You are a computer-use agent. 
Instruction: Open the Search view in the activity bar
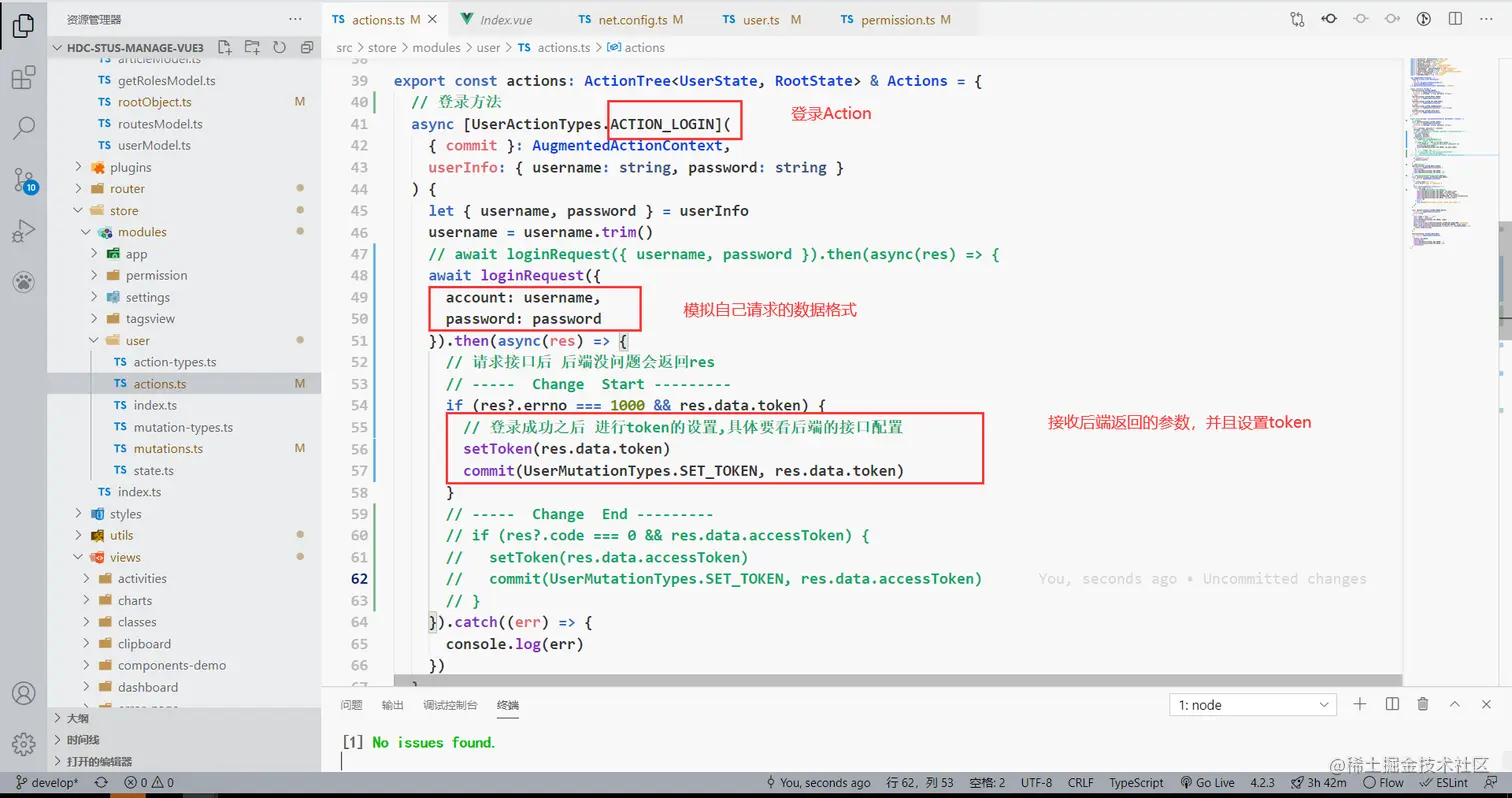(x=23, y=128)
